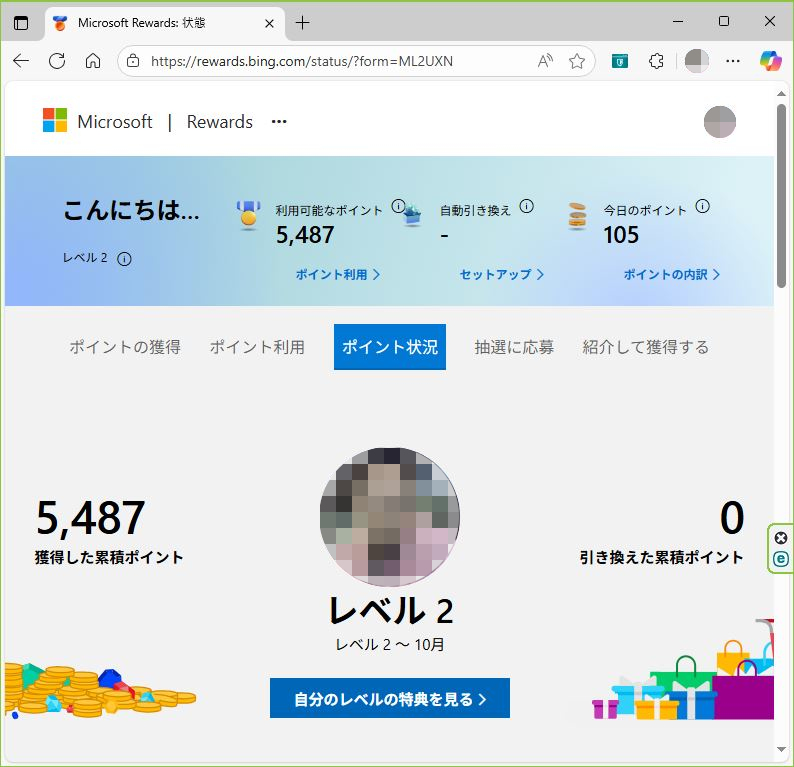Image resolution: width=794 pixels, height=767 pixels.
Task: Open the green toolbar extension icon
Action: pos(620,61)
